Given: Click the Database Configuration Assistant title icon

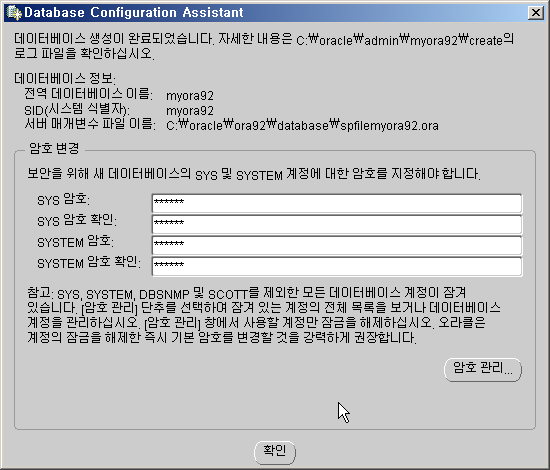Looking at the screenshot, I should 14,13.
